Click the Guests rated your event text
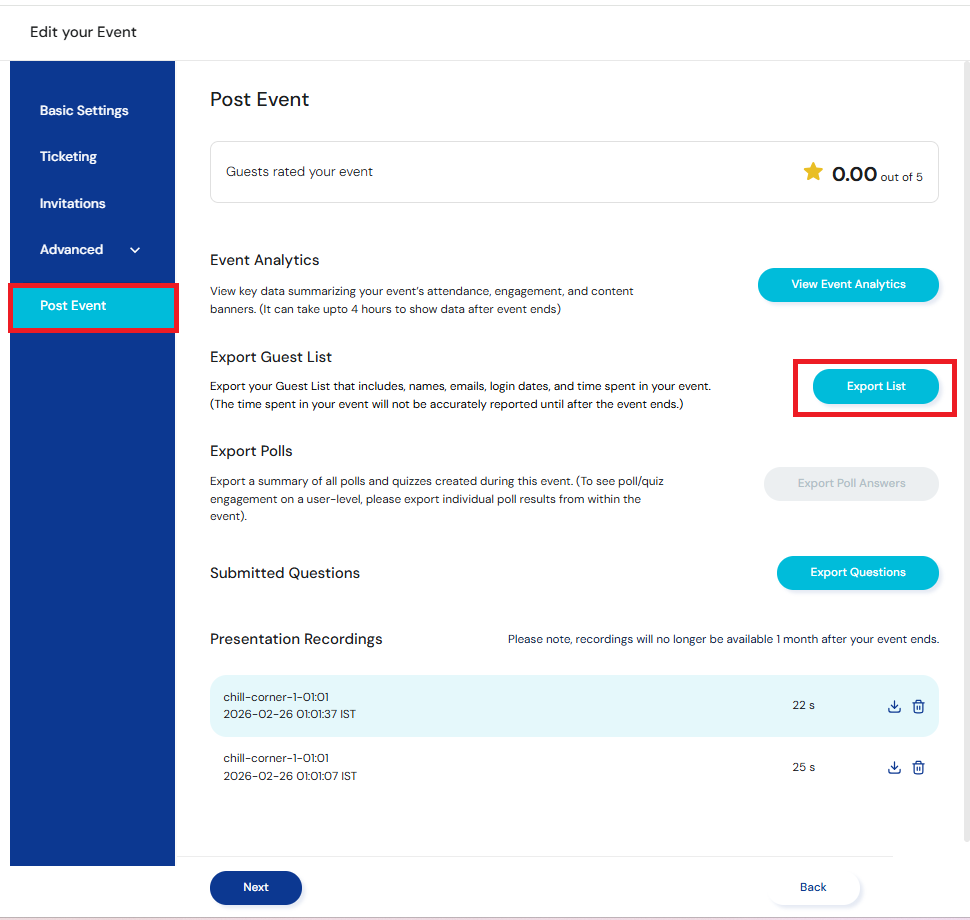The width and height of the screenshot is (970, 920). click(x=299, y=172)
